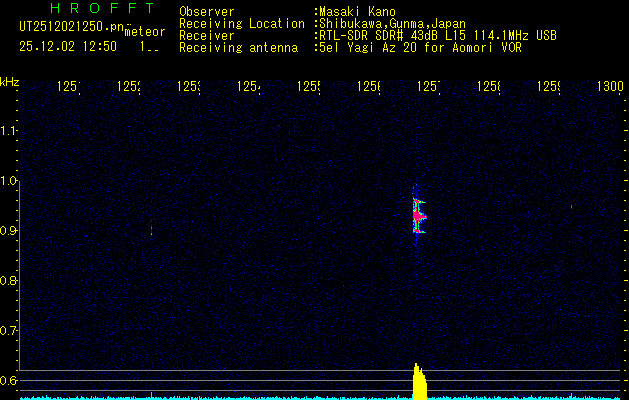Viewport: 629px width, 400px height.
Task: Click the Receiving antenna label
Action: pos(238,48)
